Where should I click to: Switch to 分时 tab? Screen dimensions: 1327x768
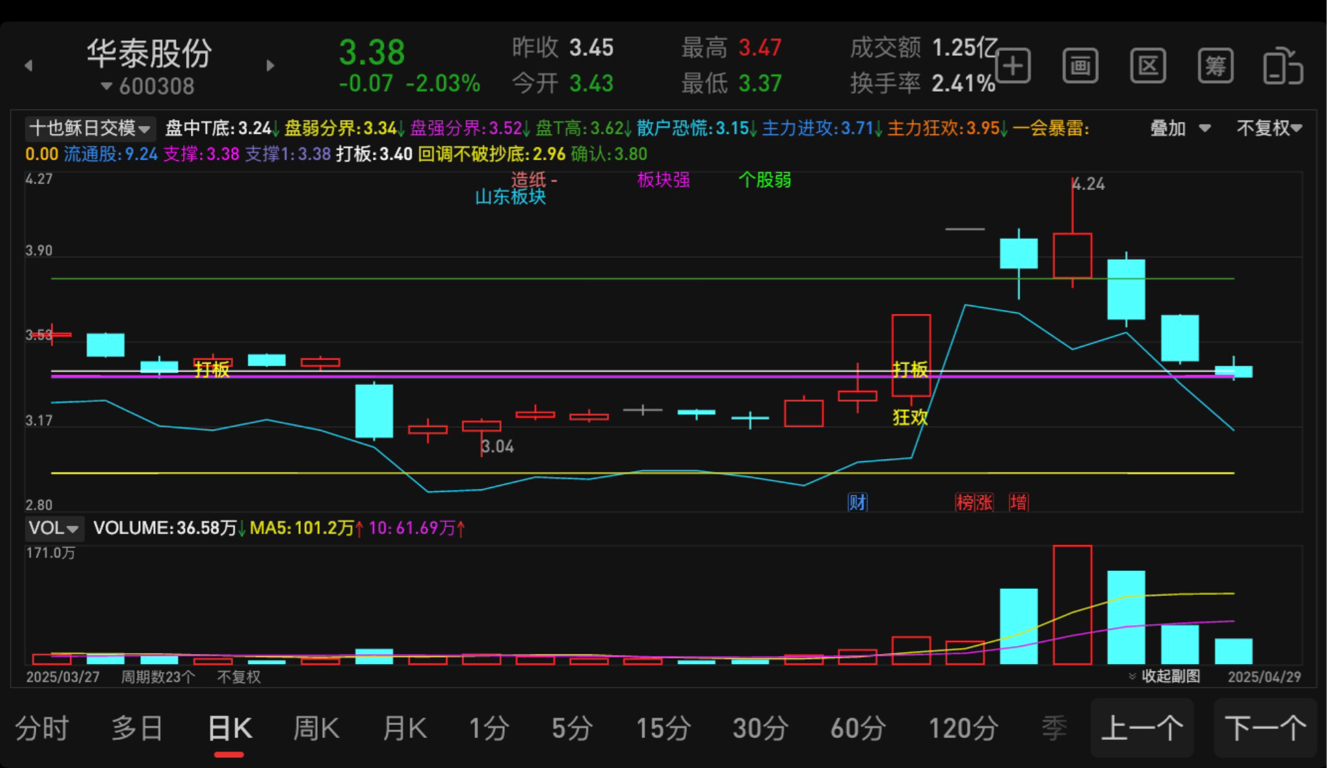(x=42, y=728)
